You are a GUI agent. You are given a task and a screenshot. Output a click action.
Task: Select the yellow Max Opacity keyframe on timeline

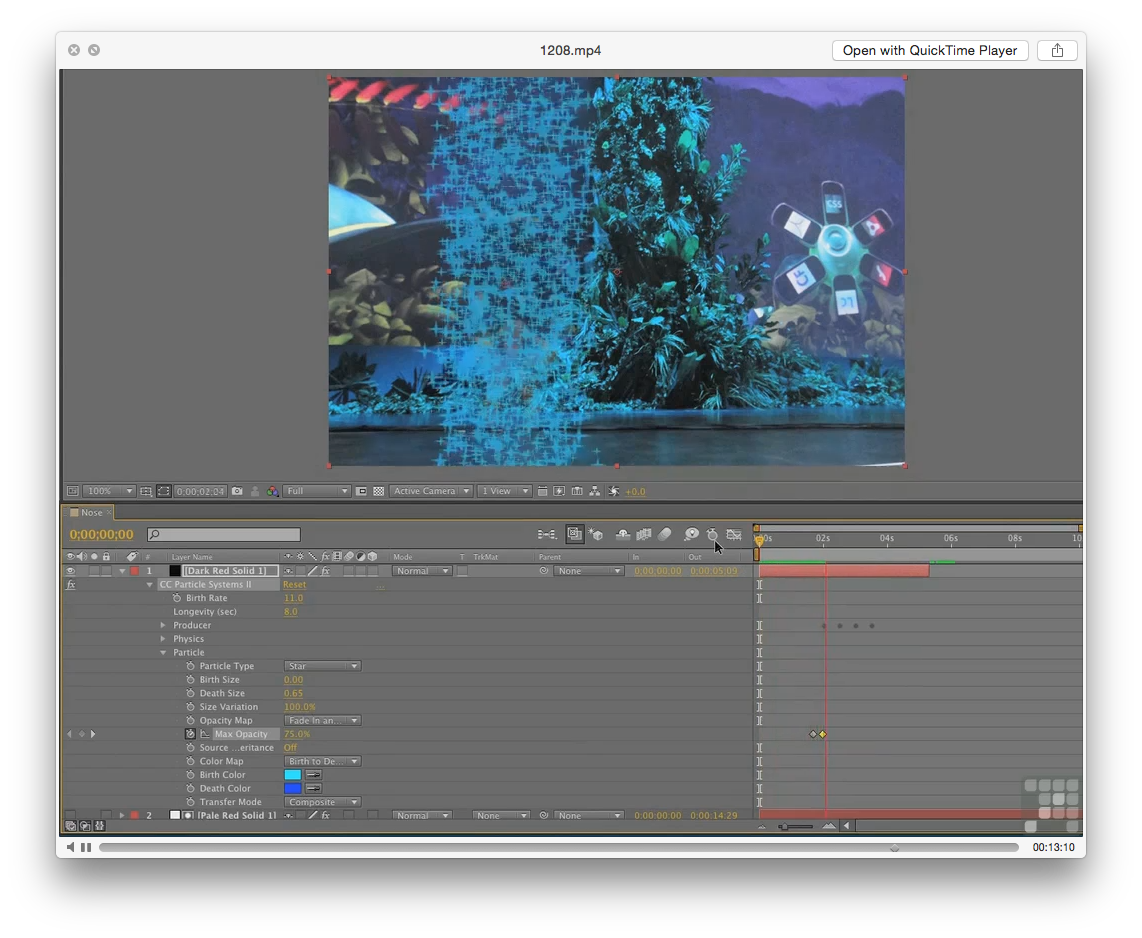(823, 734)
